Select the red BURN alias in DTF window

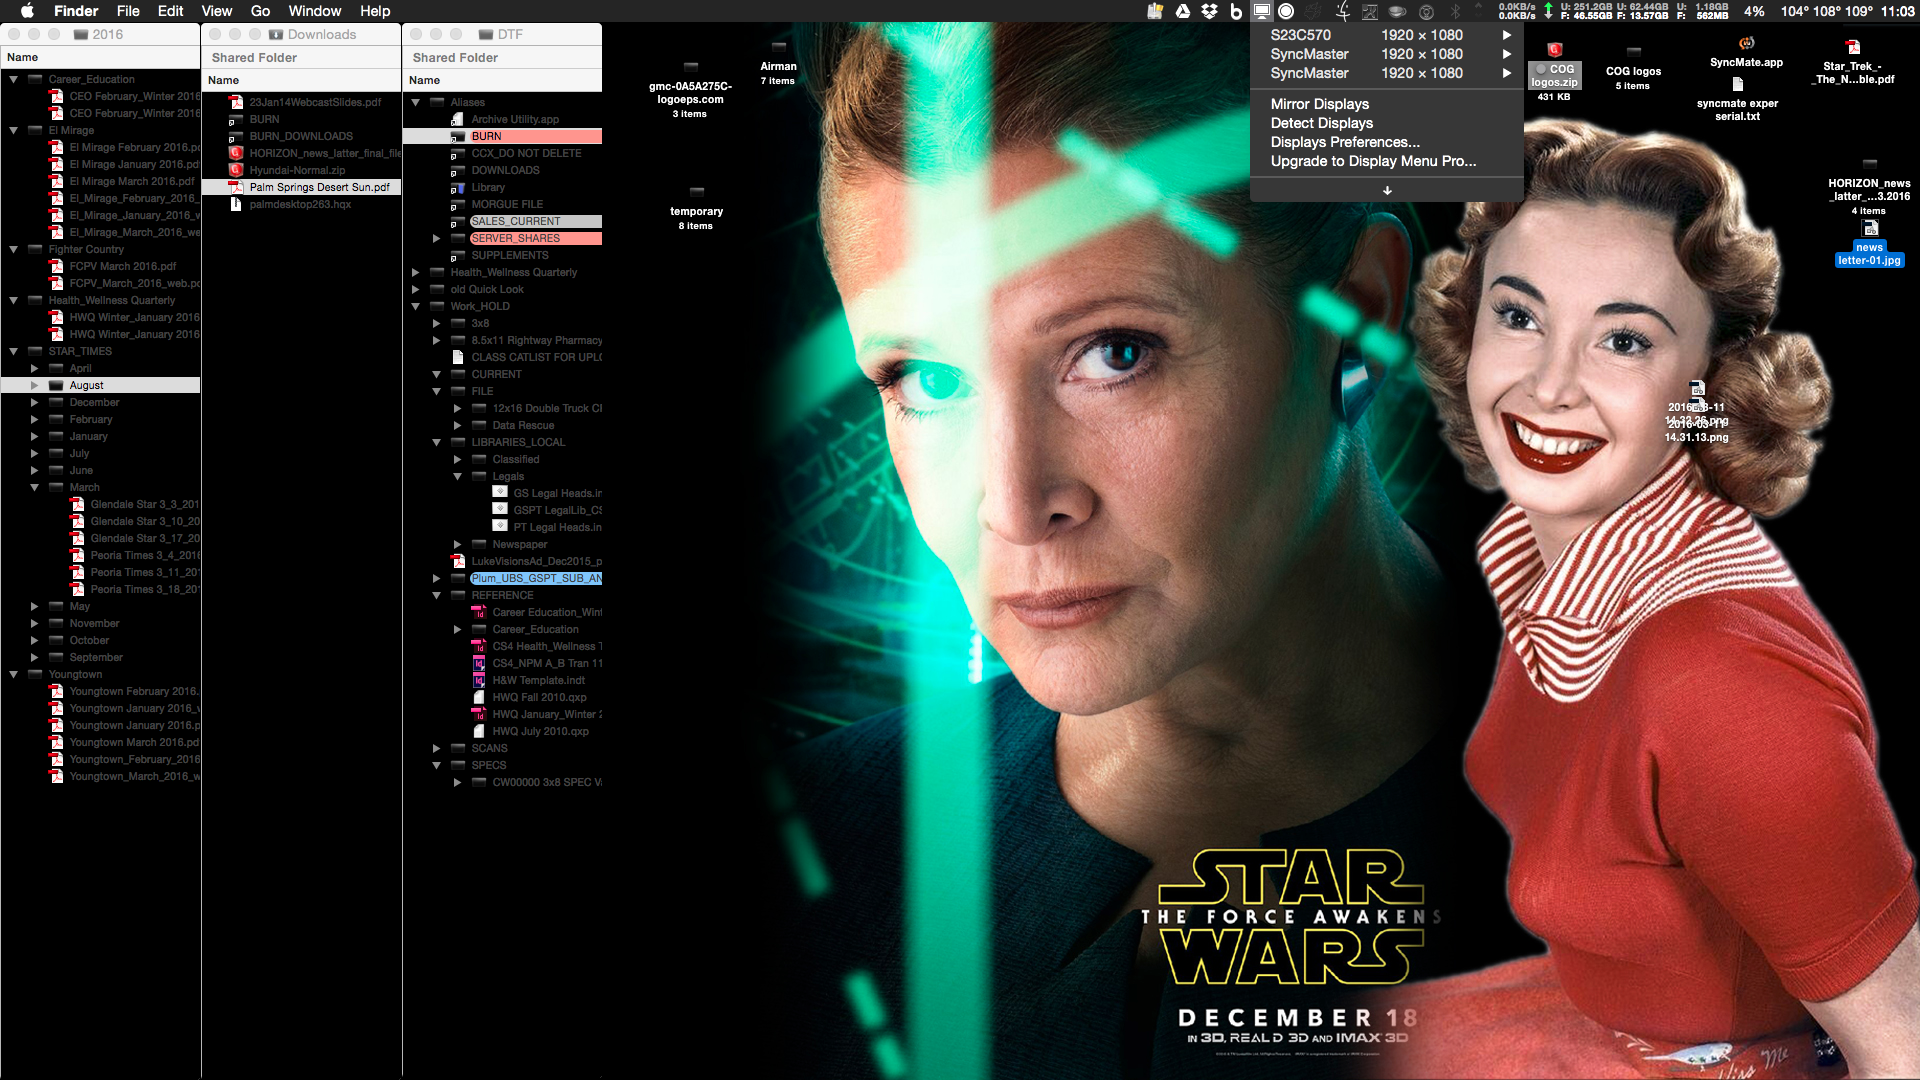pos(502,136)
